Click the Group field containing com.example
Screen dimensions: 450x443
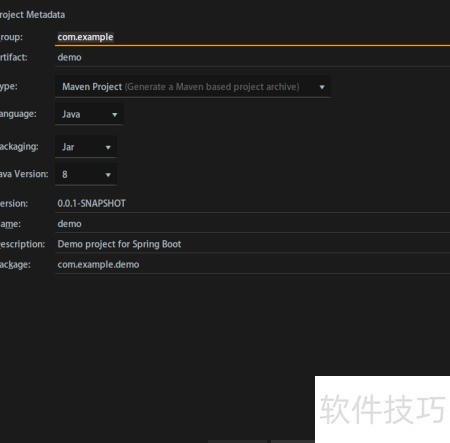pyautogui.click(x=252, y=37)
